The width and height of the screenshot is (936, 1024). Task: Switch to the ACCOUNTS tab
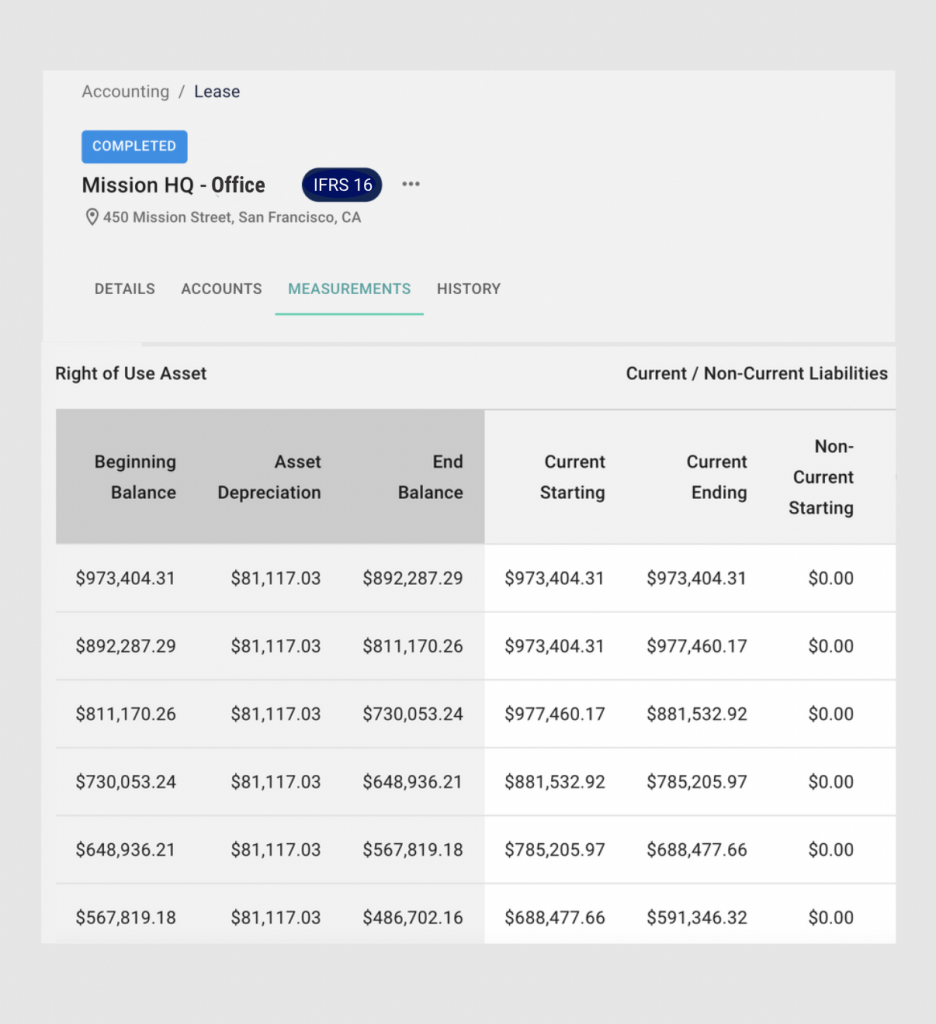point(221,289)
